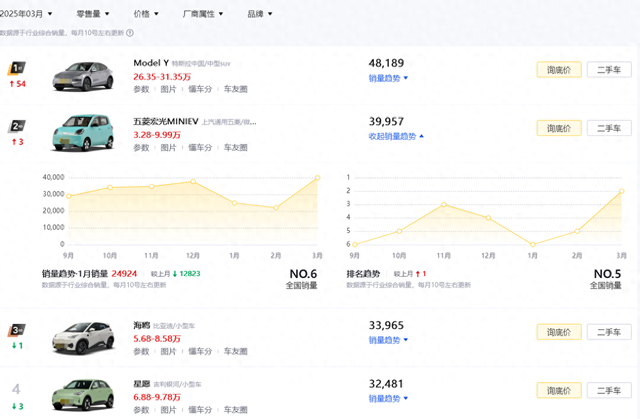The height and width of the screenshot is (419, 640).
Task: Open 图片 for Model Y
Action: (x=168, y=89)
